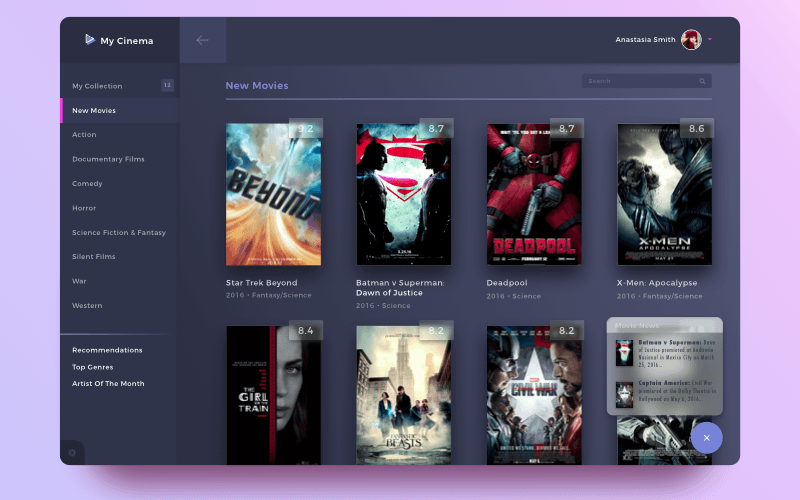The width and height of the screenshot is (800, 500).
Task: Click the Anastasia Smith username
Action: pyautogui.click(x=645, y=39)
